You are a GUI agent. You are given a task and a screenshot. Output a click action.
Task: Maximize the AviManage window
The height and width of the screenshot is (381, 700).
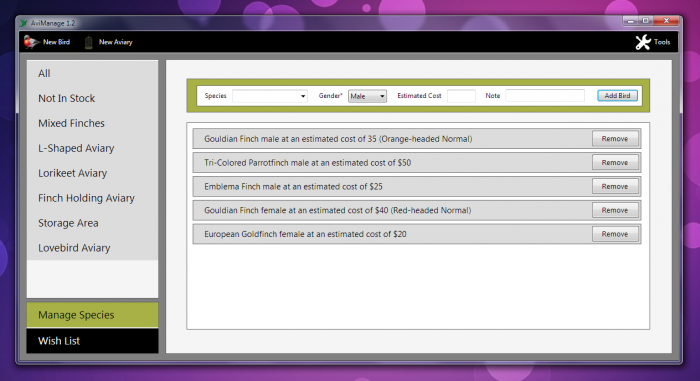[645, 21]
